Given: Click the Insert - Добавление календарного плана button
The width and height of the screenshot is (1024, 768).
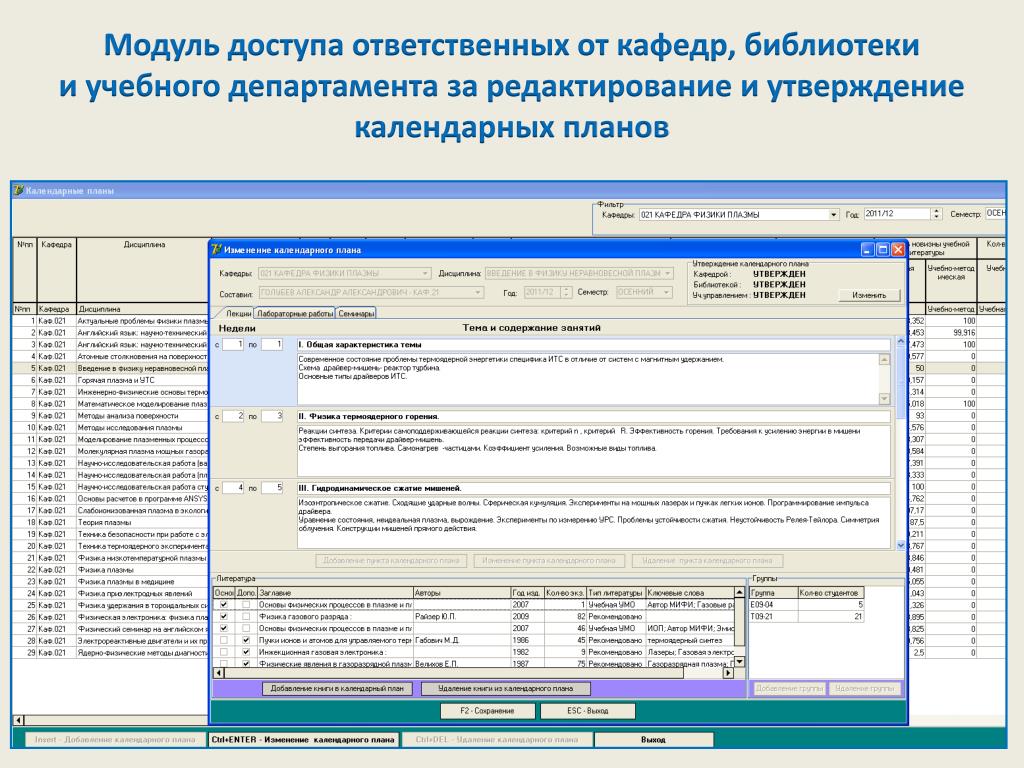Looking at the screenshot, I should [x=115, y=740].
